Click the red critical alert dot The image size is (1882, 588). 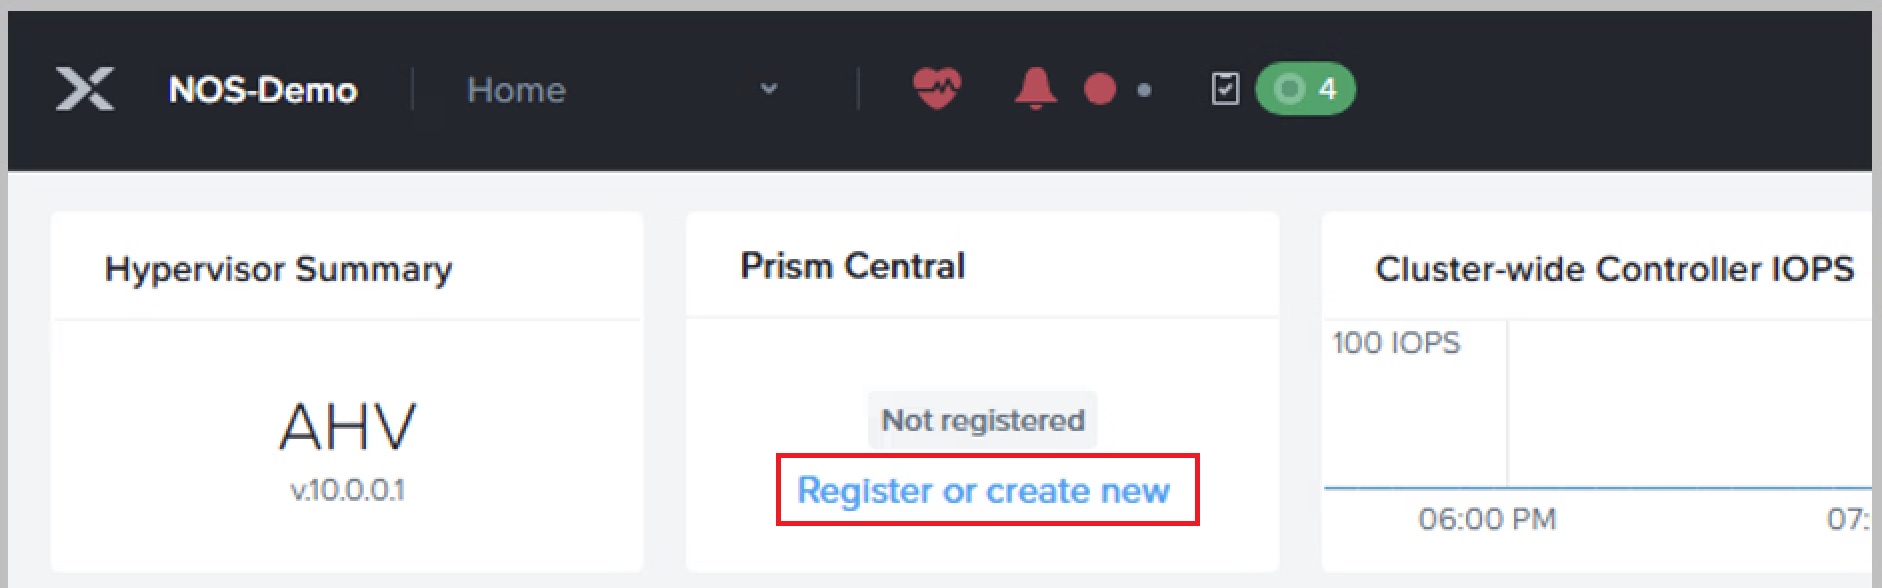tap(1100, 89)
